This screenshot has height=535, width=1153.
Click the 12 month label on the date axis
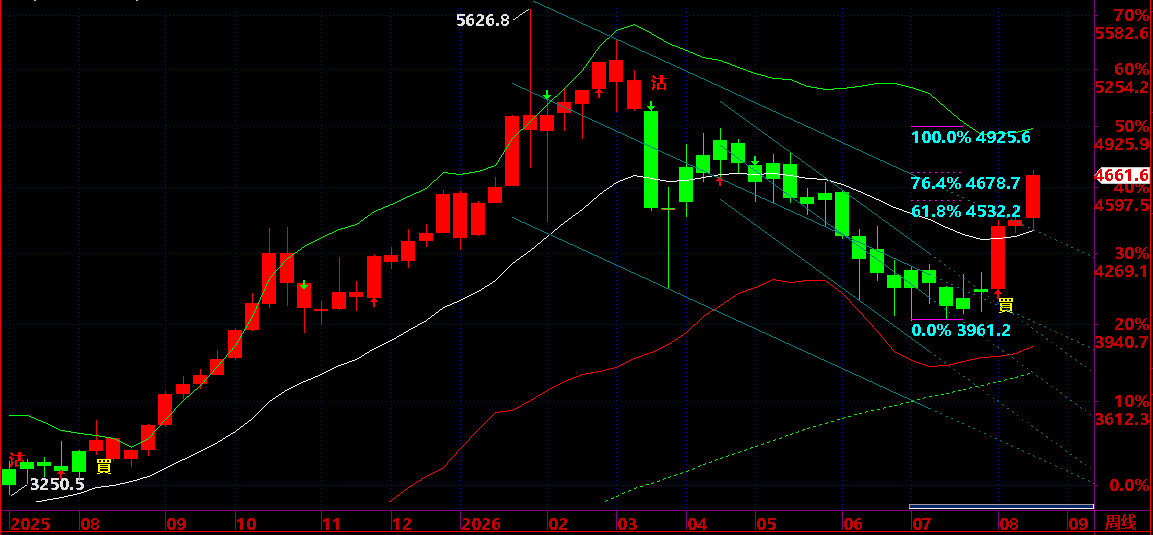click(x=401, y=524)
